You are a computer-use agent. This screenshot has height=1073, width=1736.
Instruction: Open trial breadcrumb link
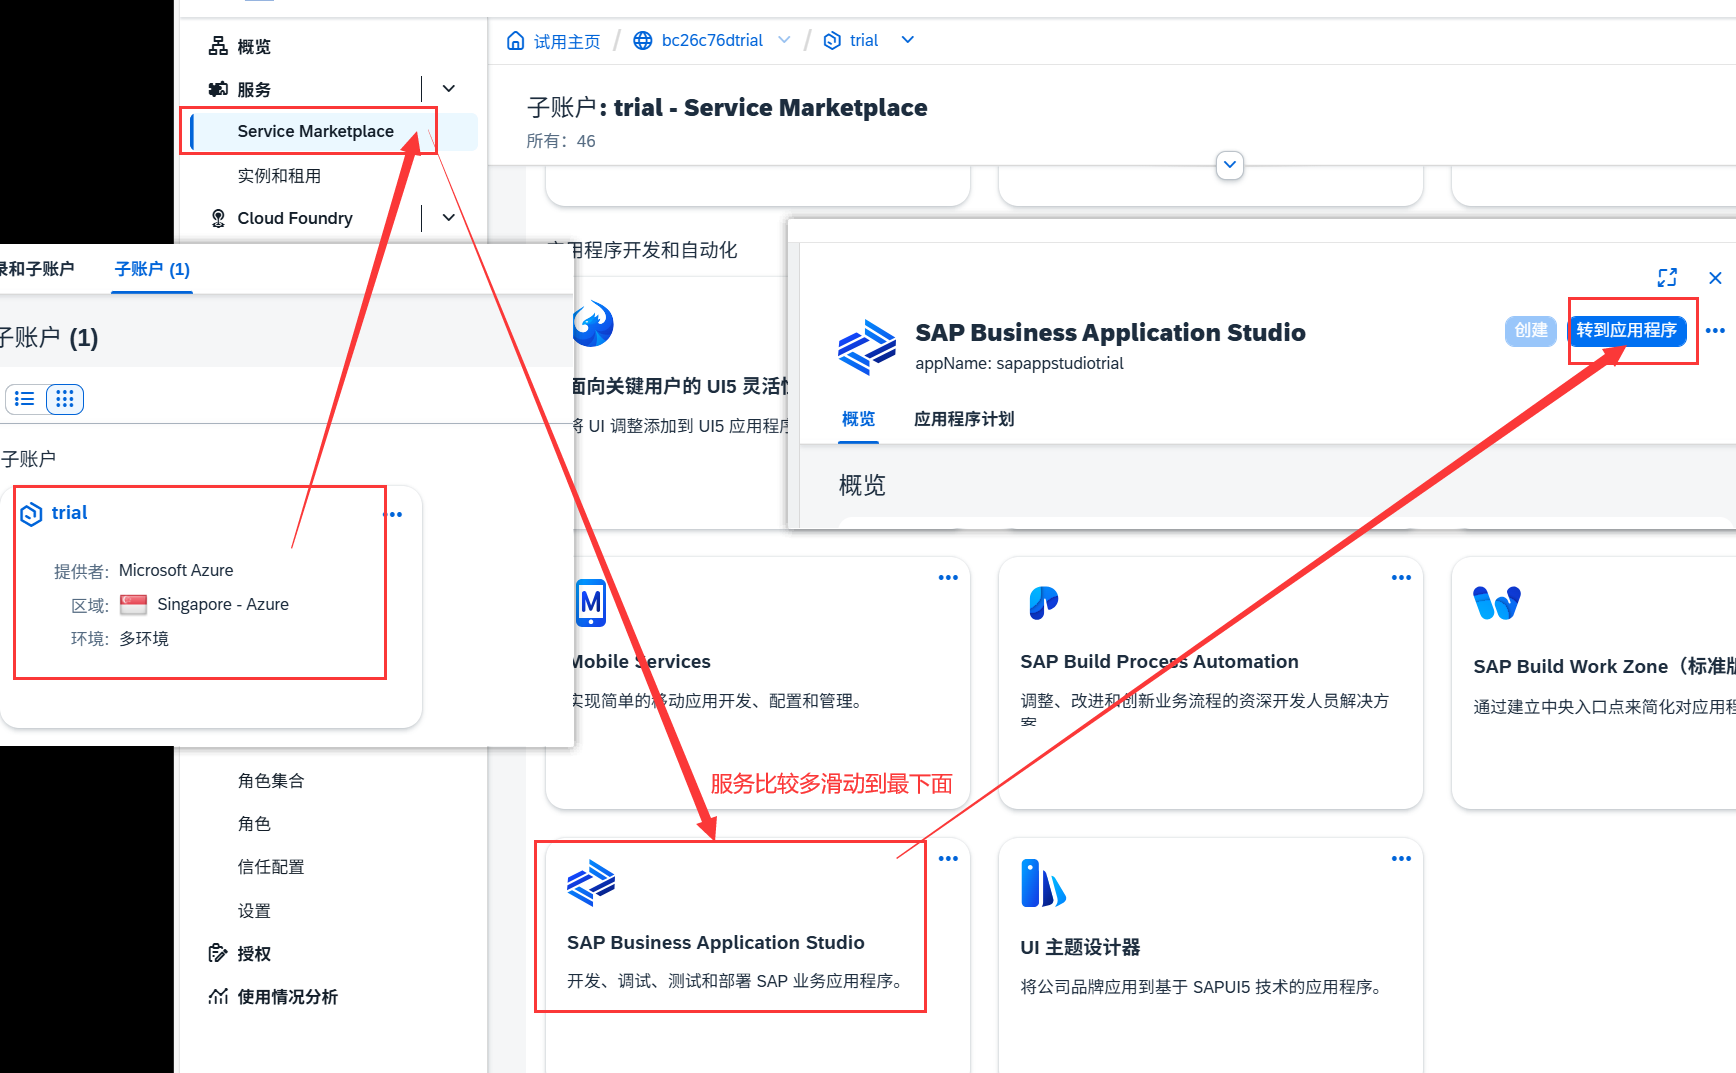[x=864, y=40]
